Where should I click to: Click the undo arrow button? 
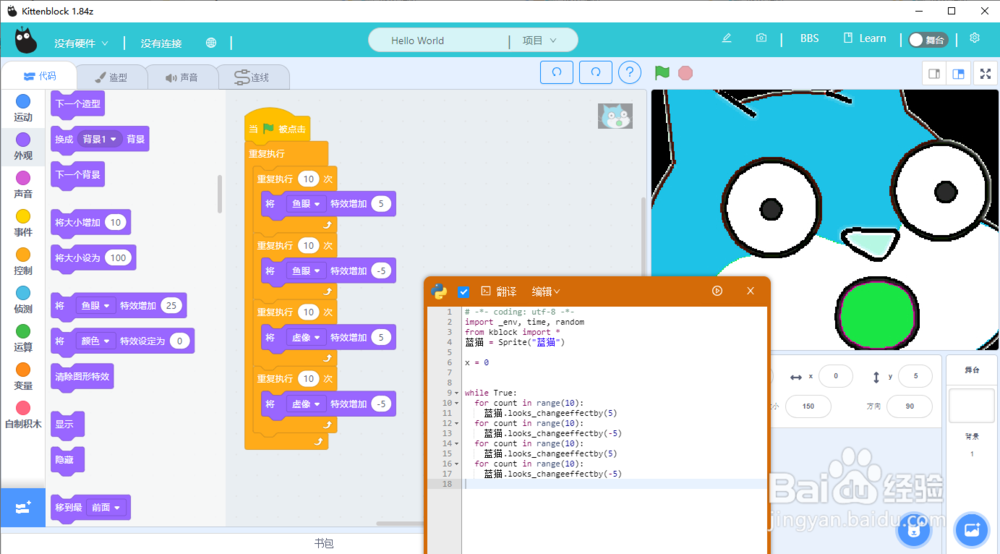pyautogui.click(x=557, y=73)
